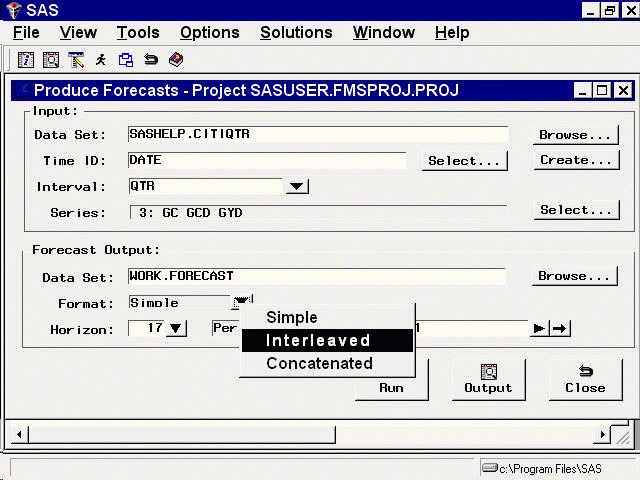This screenshot has height=480, width=640.
Task: Open the Tools menu
Action: (x=138, y=32)
